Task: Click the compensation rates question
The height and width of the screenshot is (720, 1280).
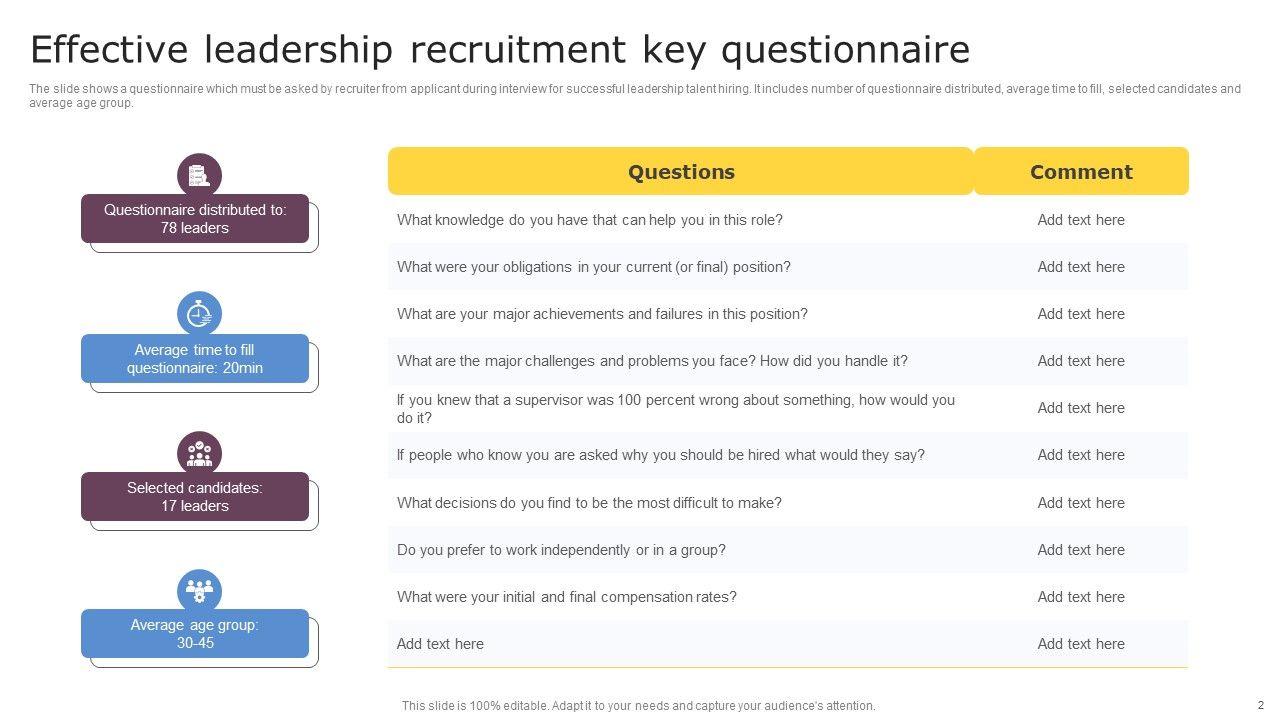Action: 566,597
